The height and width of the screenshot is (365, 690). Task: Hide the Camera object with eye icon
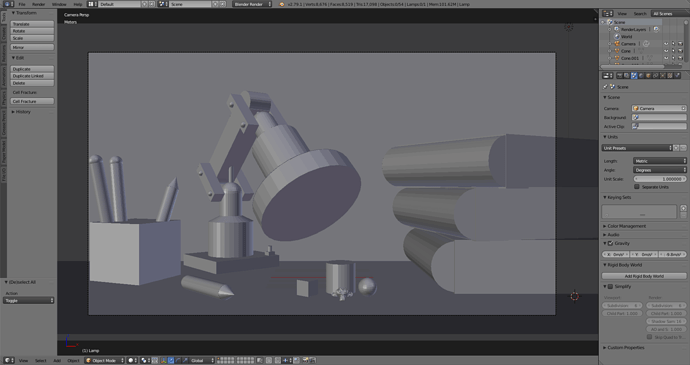tap(666, 44)
